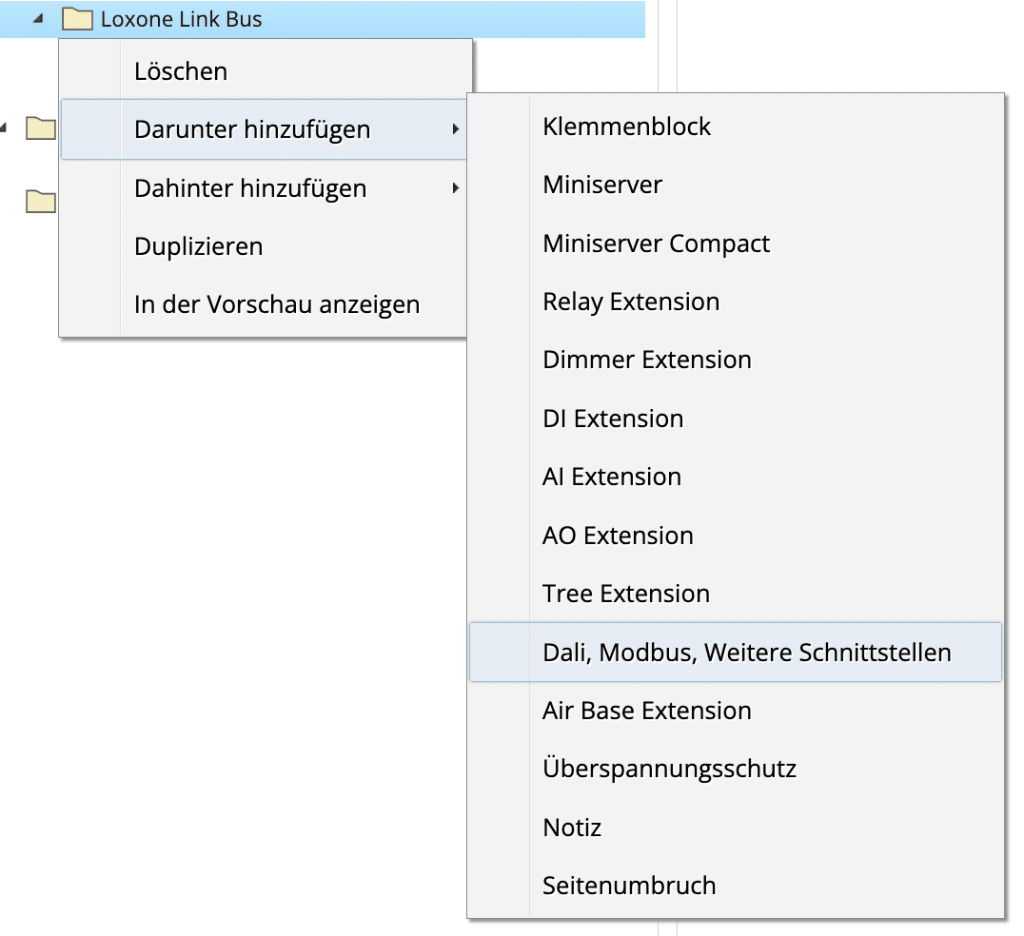The width and height of the screenshot is (1024, 936).
Task: Select the Überspannungsschutz entry
Action: click(x=735, y=769)
